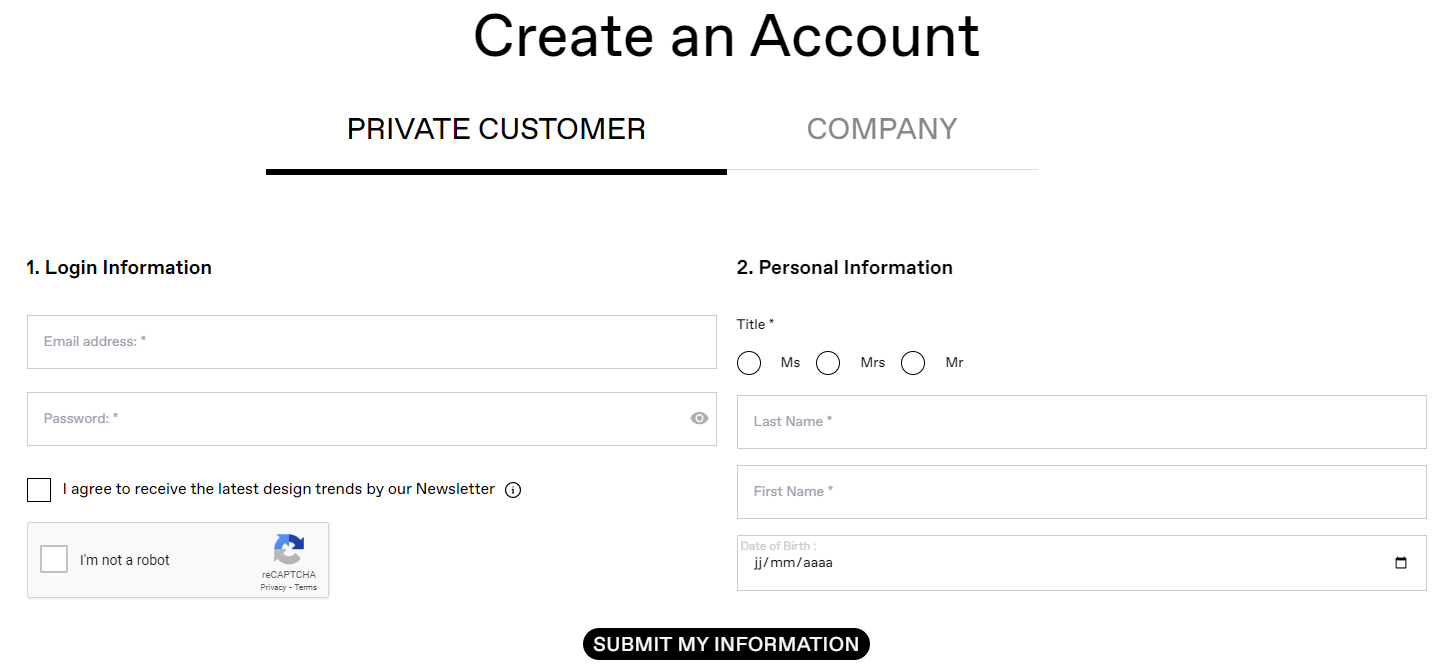
Task: Tick the I'm not a robot checkbox
Action: click(54, 559)
